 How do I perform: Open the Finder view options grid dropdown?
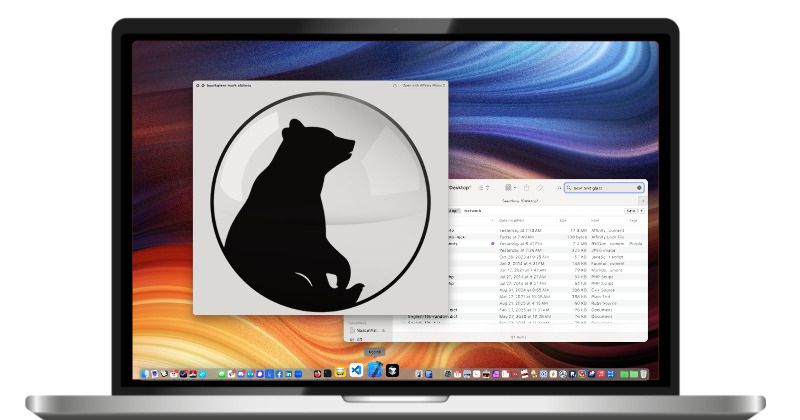[511, 187]
